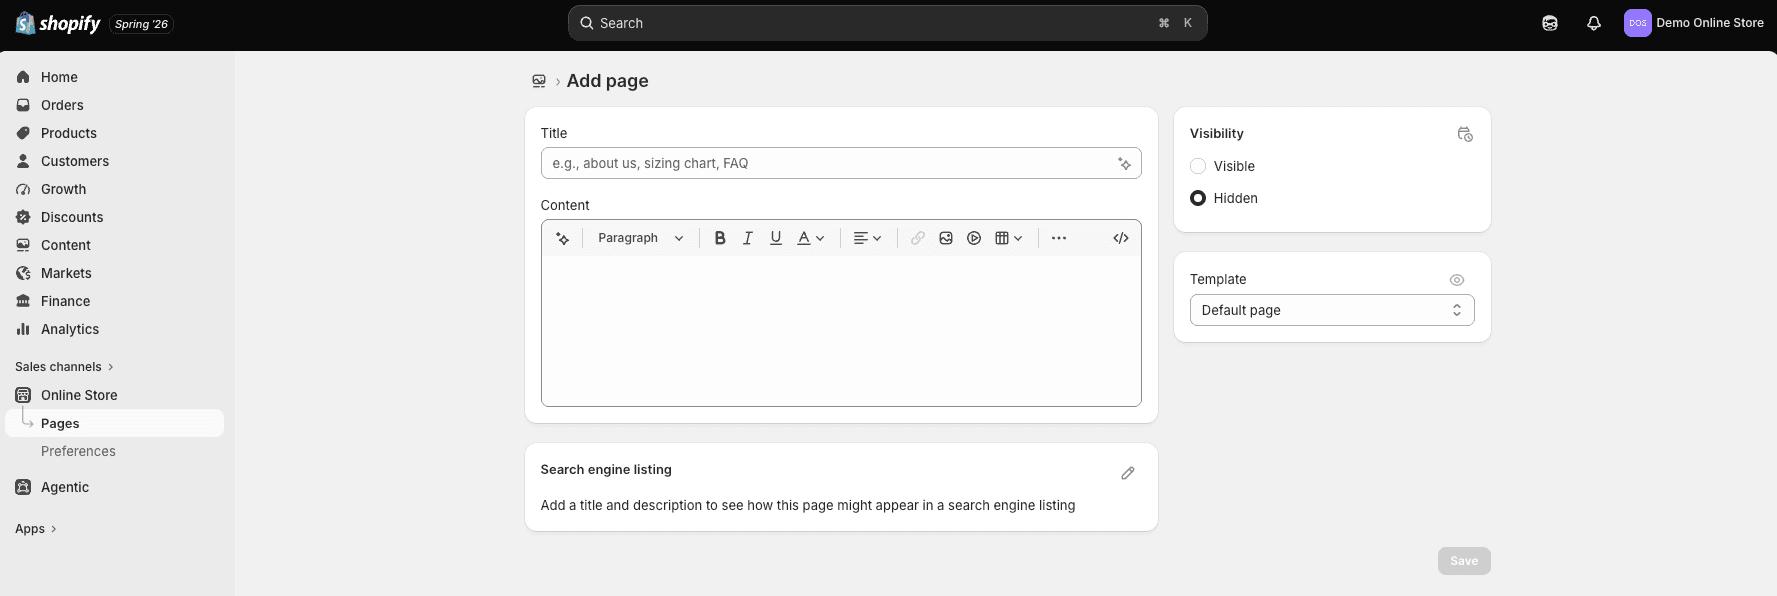Click the "Search engine listing" heading
The width and height of the screenshot is (1777, 596).
[606, 470]
